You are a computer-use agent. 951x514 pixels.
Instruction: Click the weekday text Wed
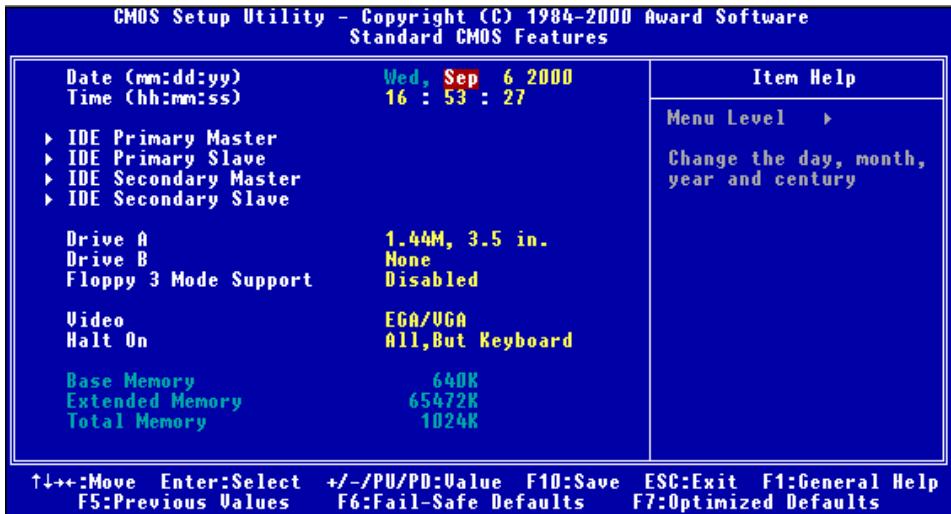click(408, 78)
